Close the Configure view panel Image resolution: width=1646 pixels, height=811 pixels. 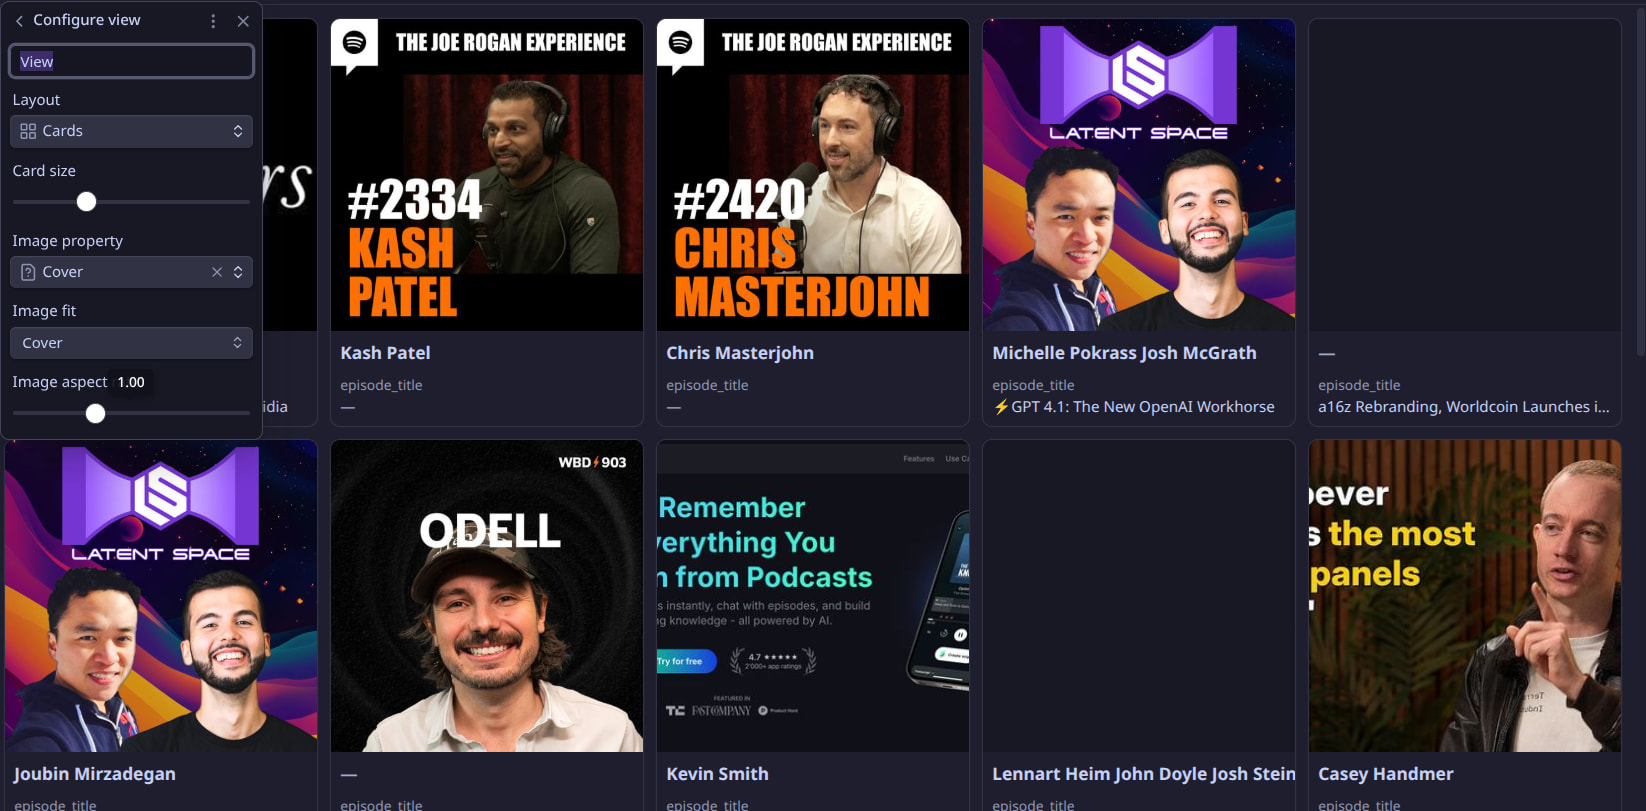pos(243,21)
